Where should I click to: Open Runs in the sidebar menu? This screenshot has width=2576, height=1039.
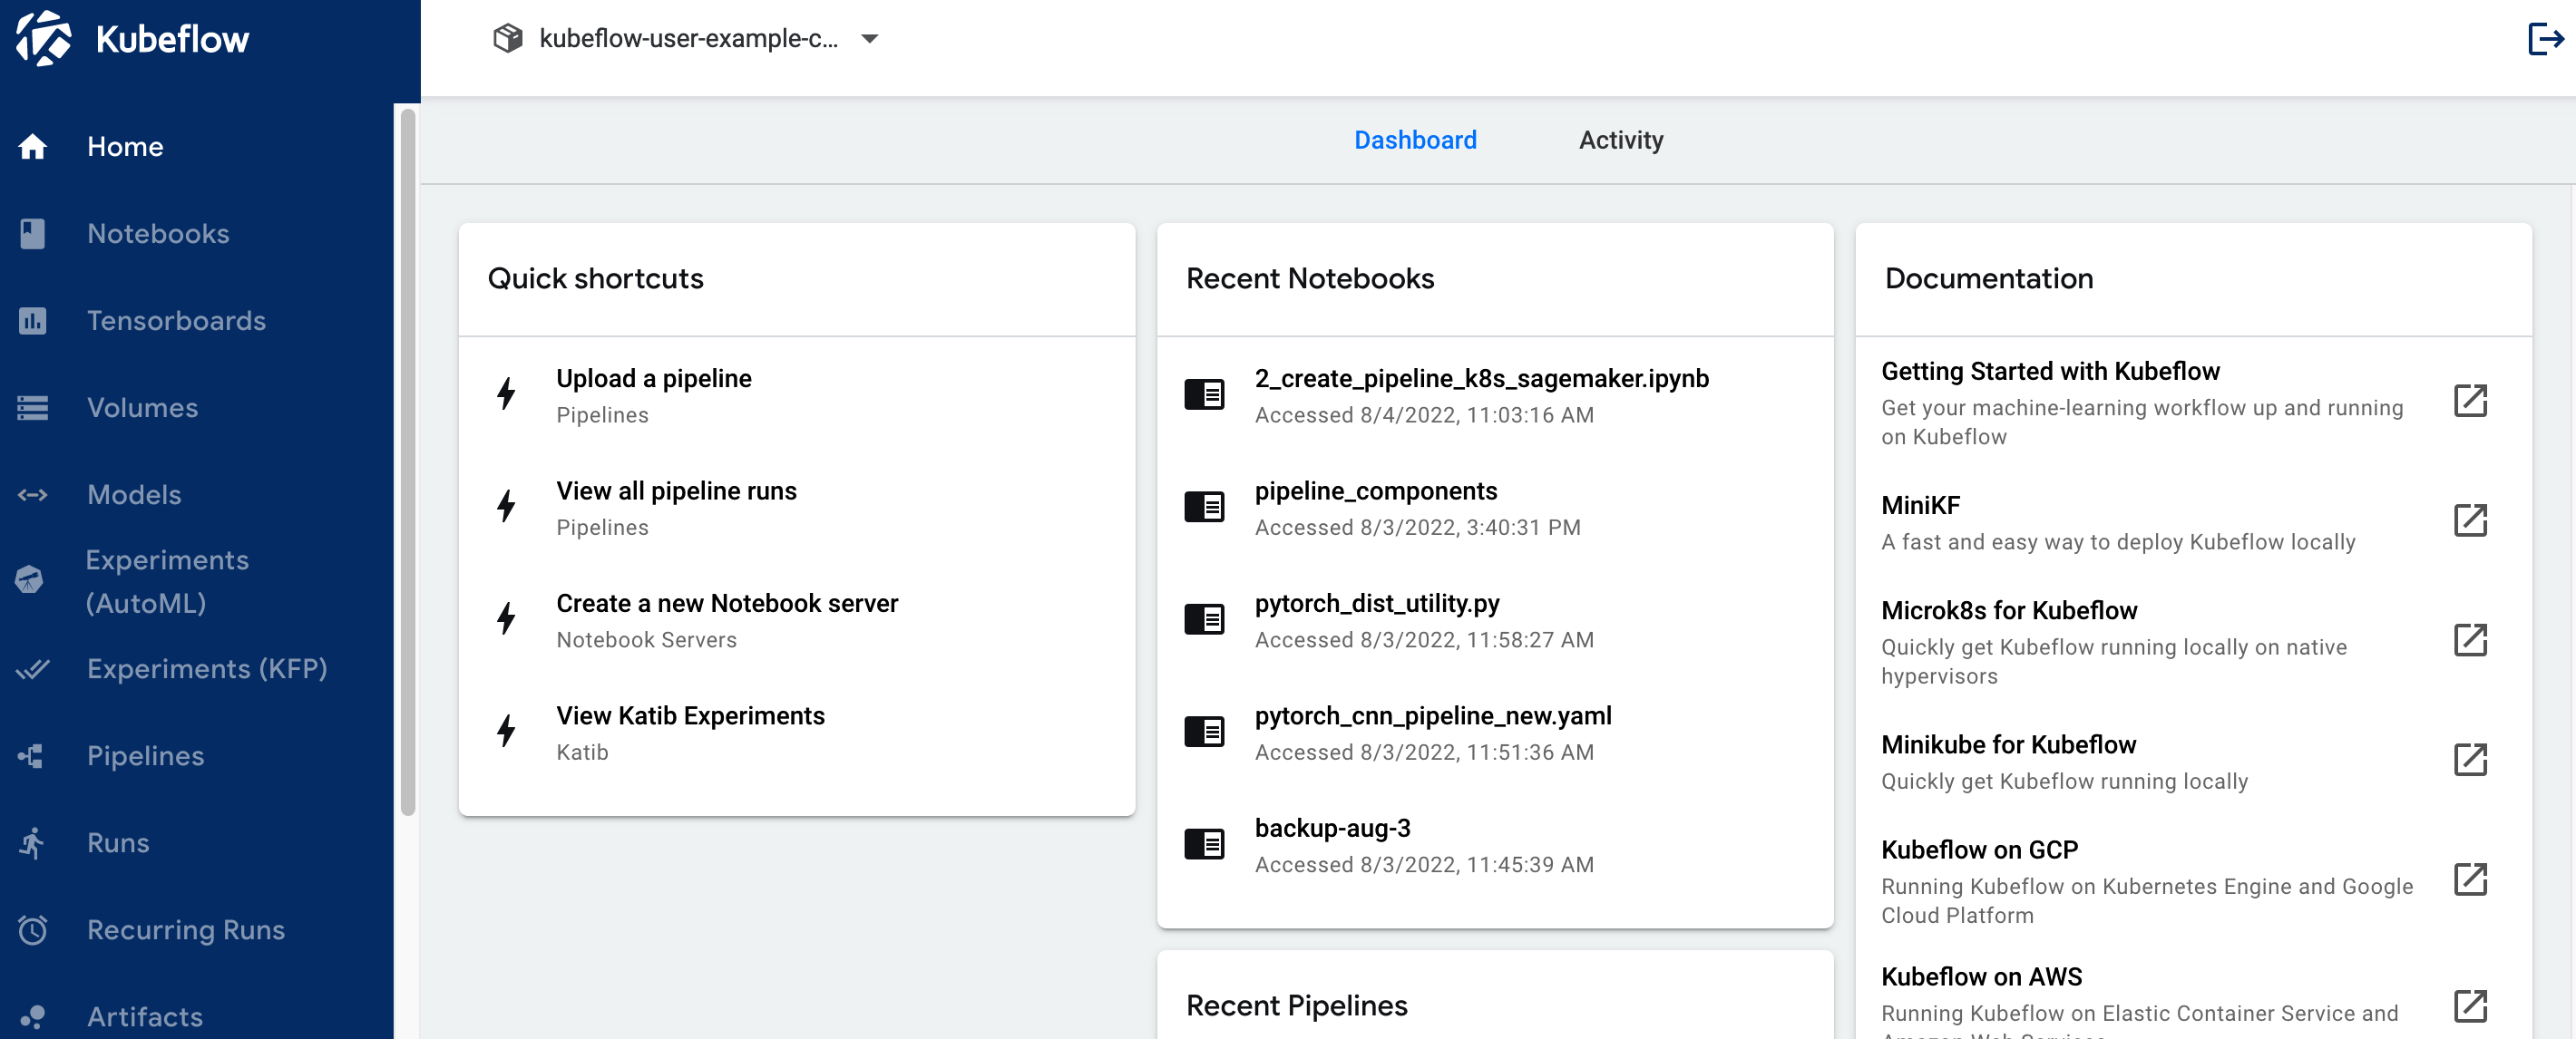197,843
